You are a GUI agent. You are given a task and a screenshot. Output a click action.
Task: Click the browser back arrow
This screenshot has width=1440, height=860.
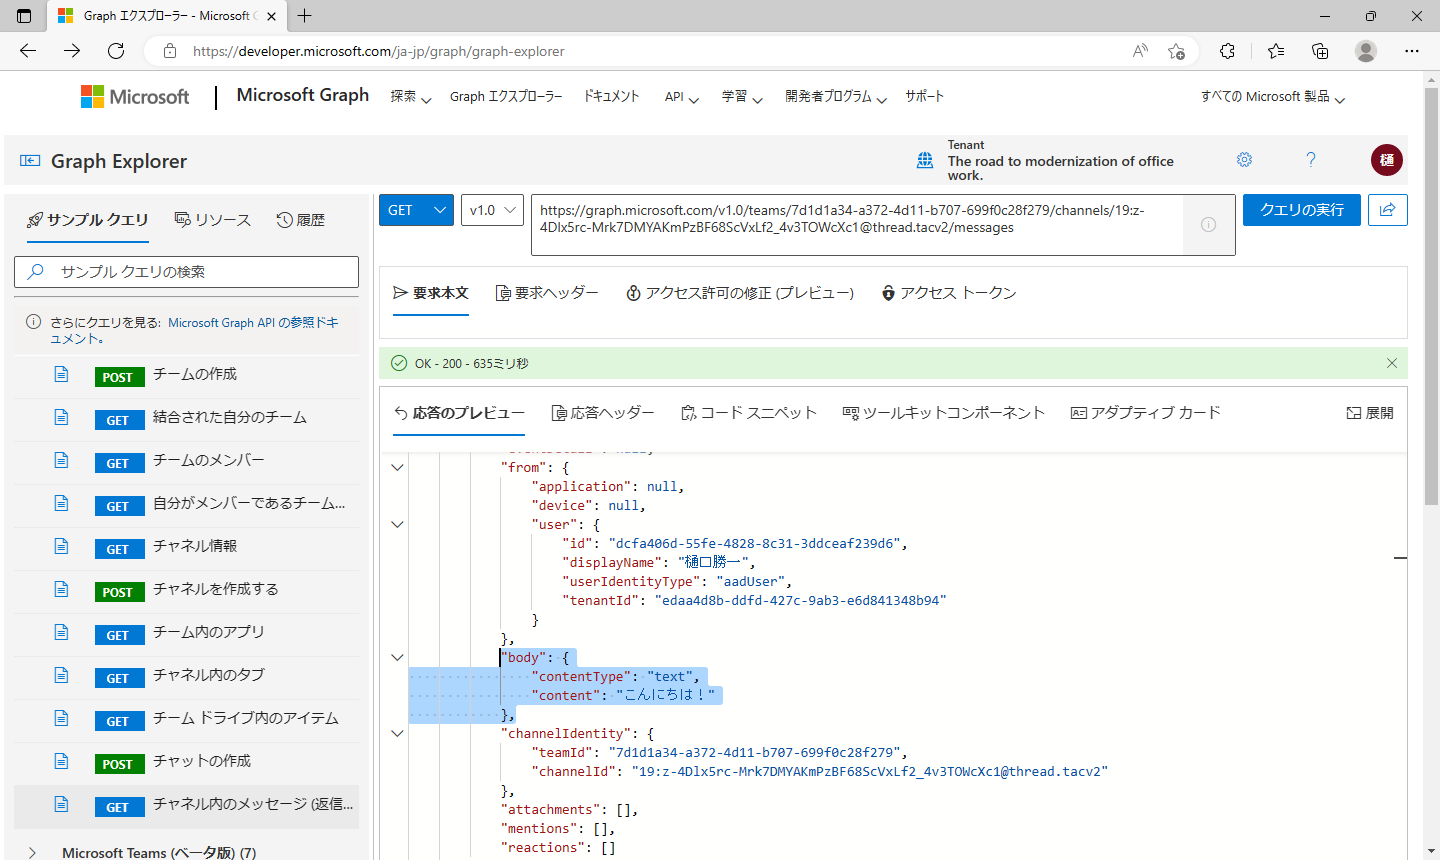click(x=28, y=51)
